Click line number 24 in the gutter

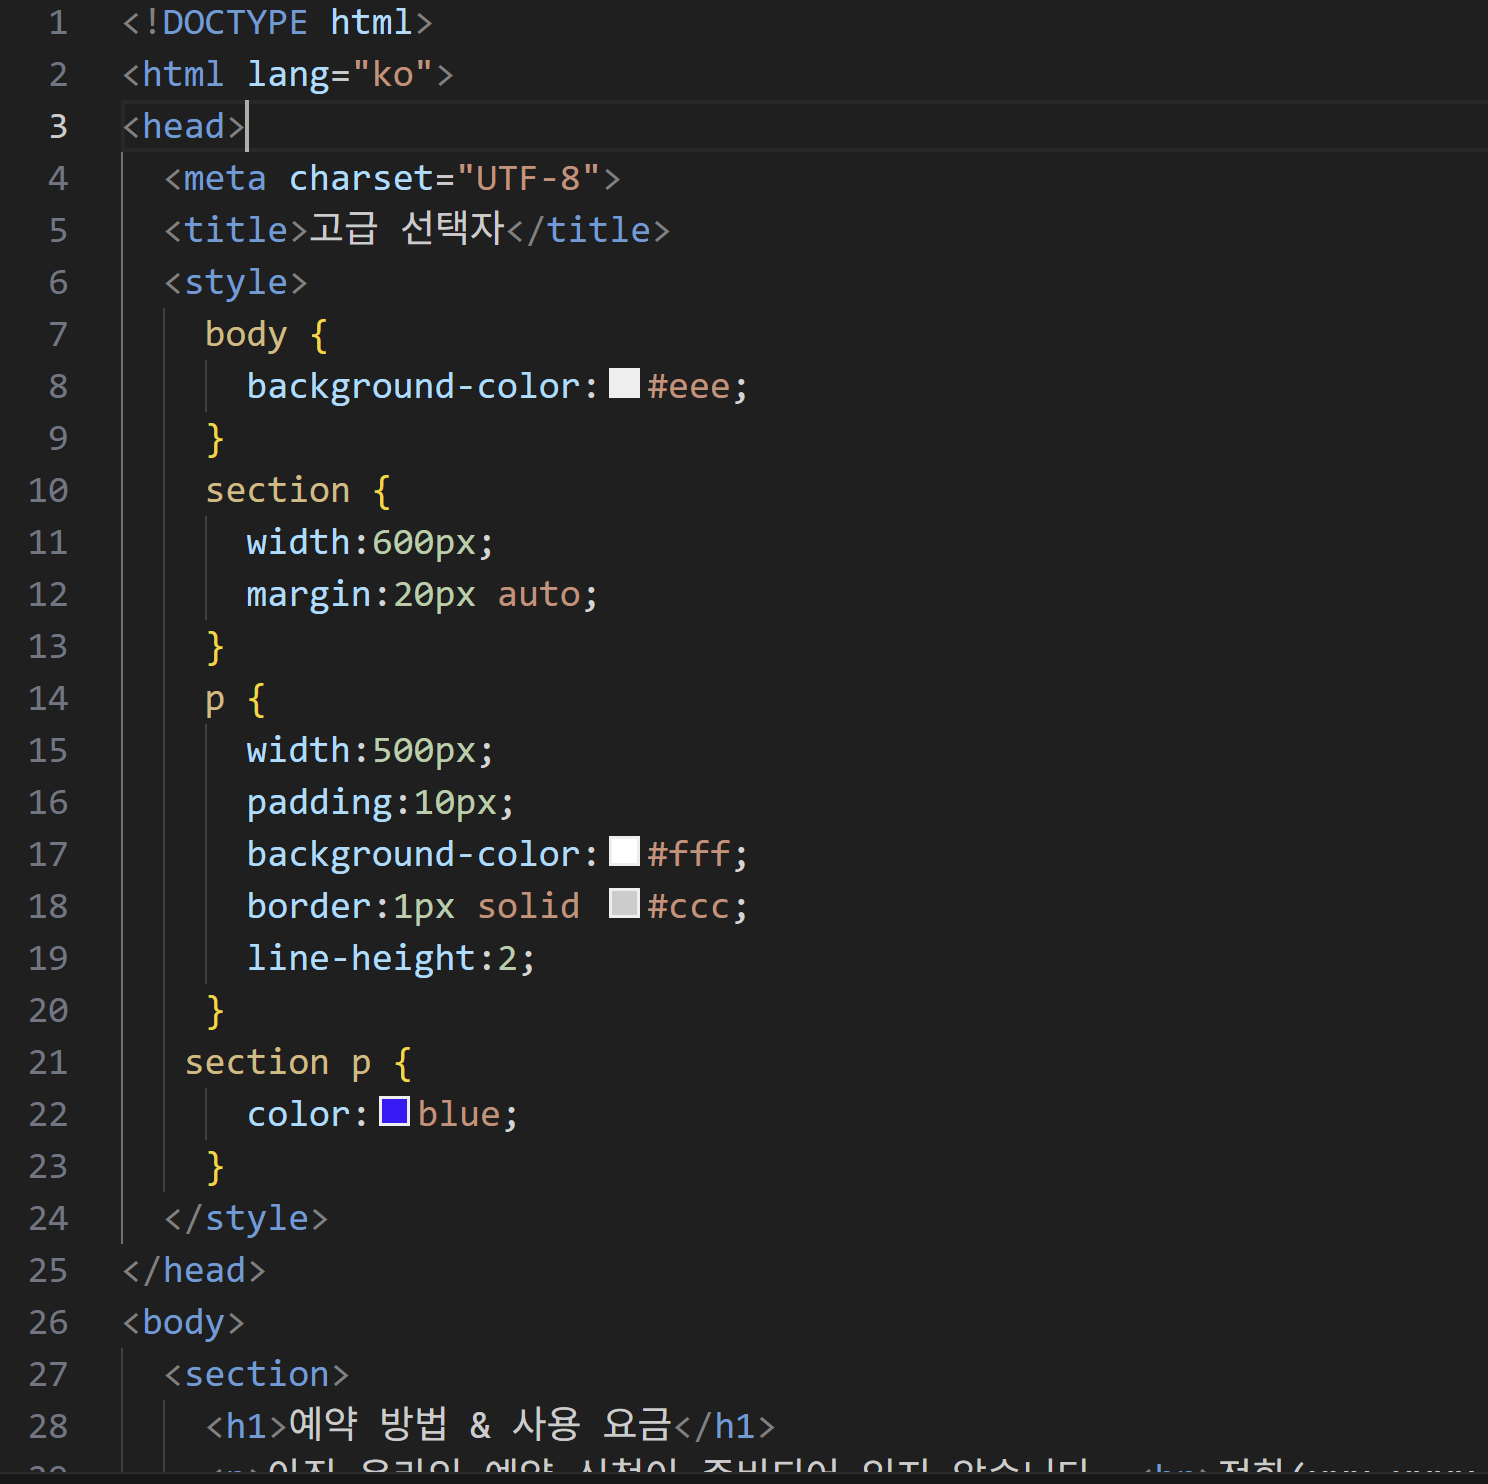click(48, 1218)
